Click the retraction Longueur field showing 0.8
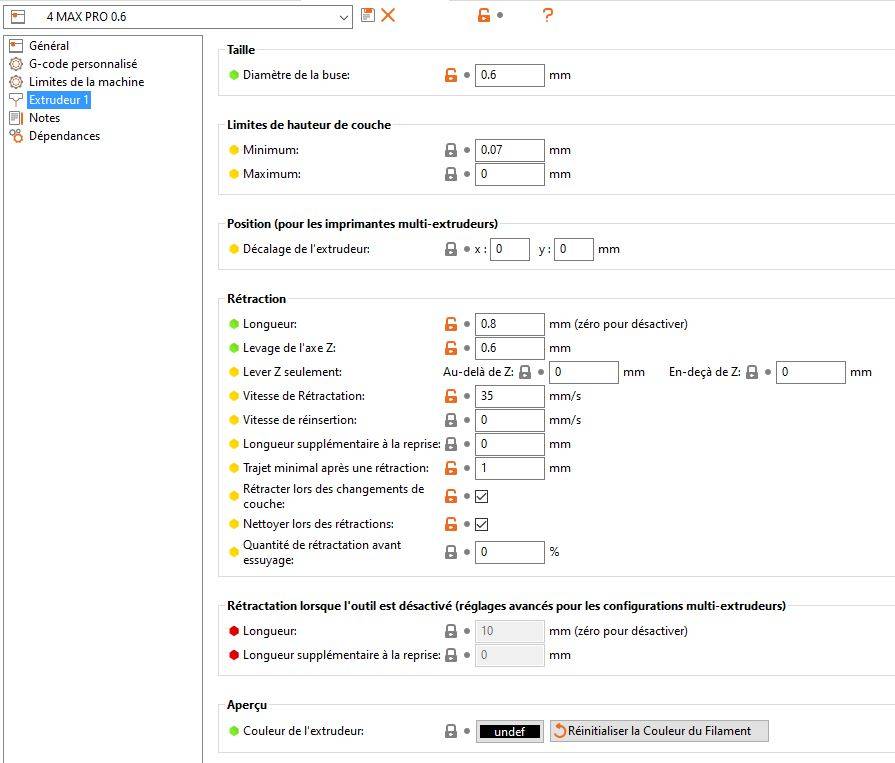The width and height of the screenshot is (895, 763). point(509,324)
